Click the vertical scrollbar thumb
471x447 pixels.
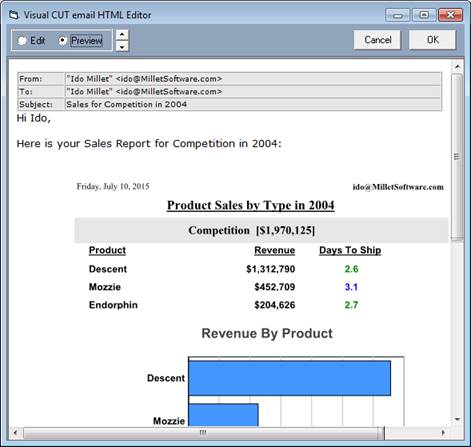point(457,157)
